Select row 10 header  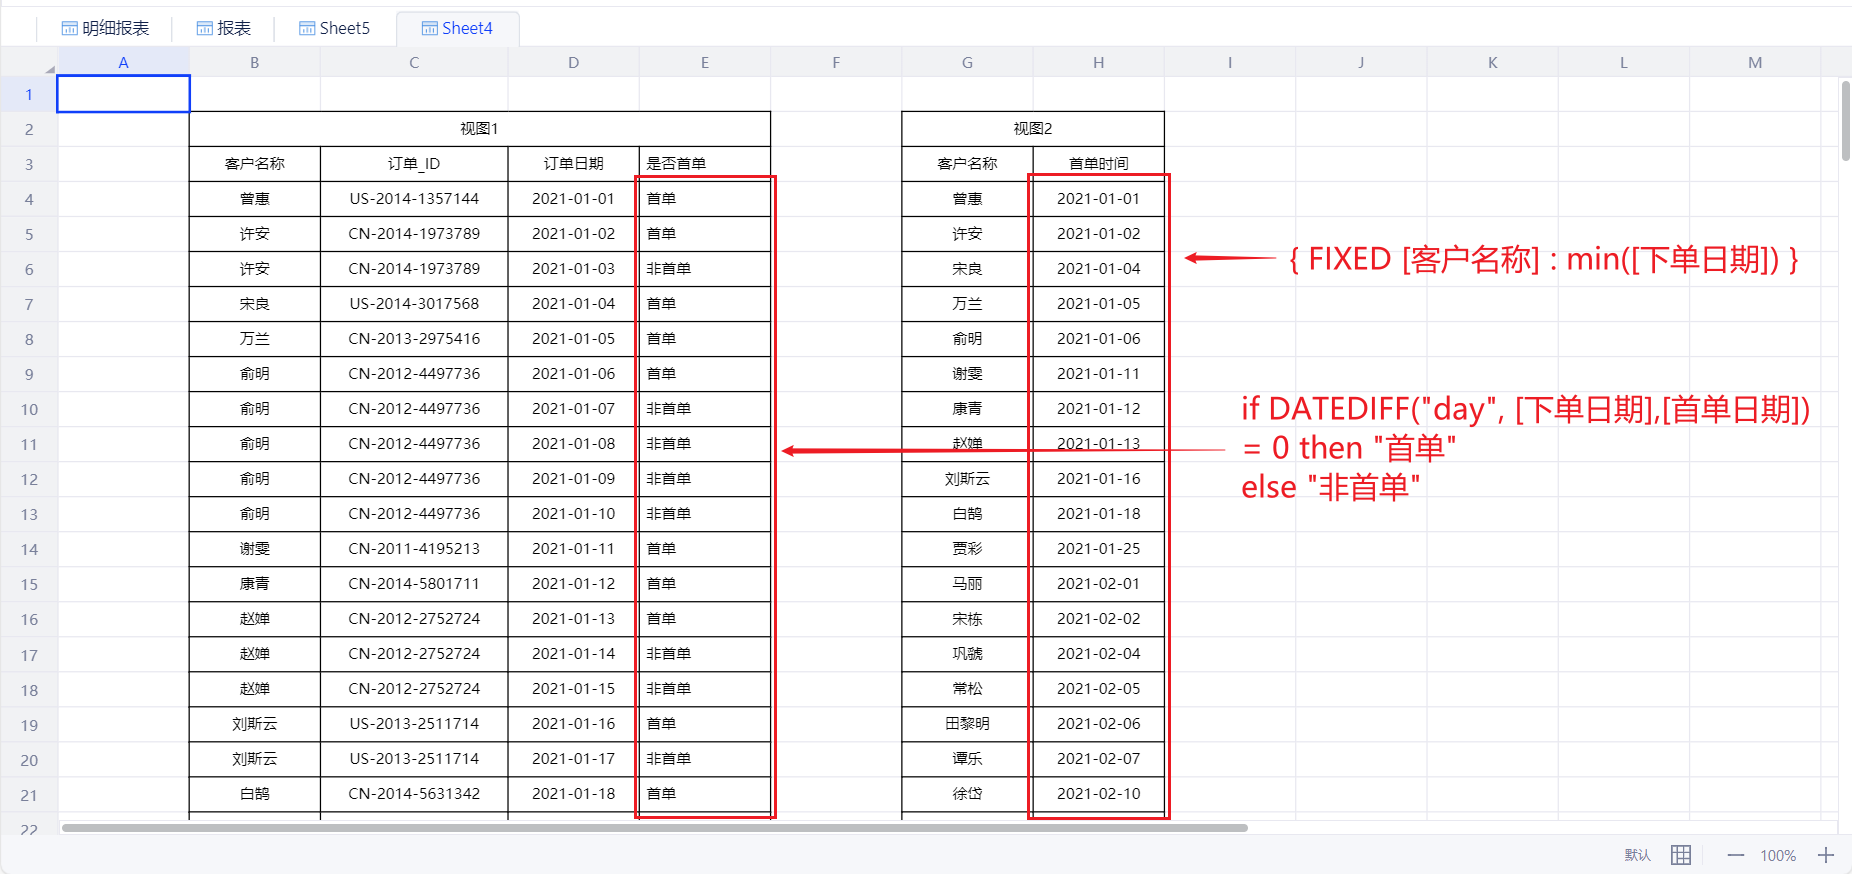point(29,409)
